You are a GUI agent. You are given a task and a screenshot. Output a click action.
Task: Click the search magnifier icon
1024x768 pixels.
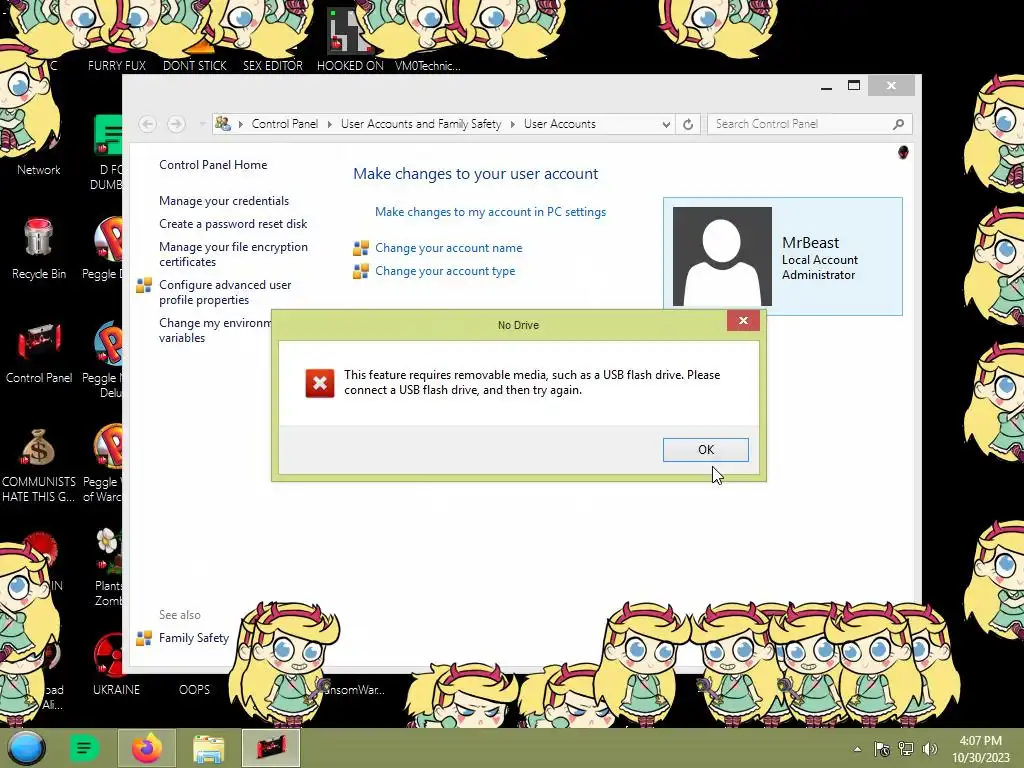[x=899, y=124]
